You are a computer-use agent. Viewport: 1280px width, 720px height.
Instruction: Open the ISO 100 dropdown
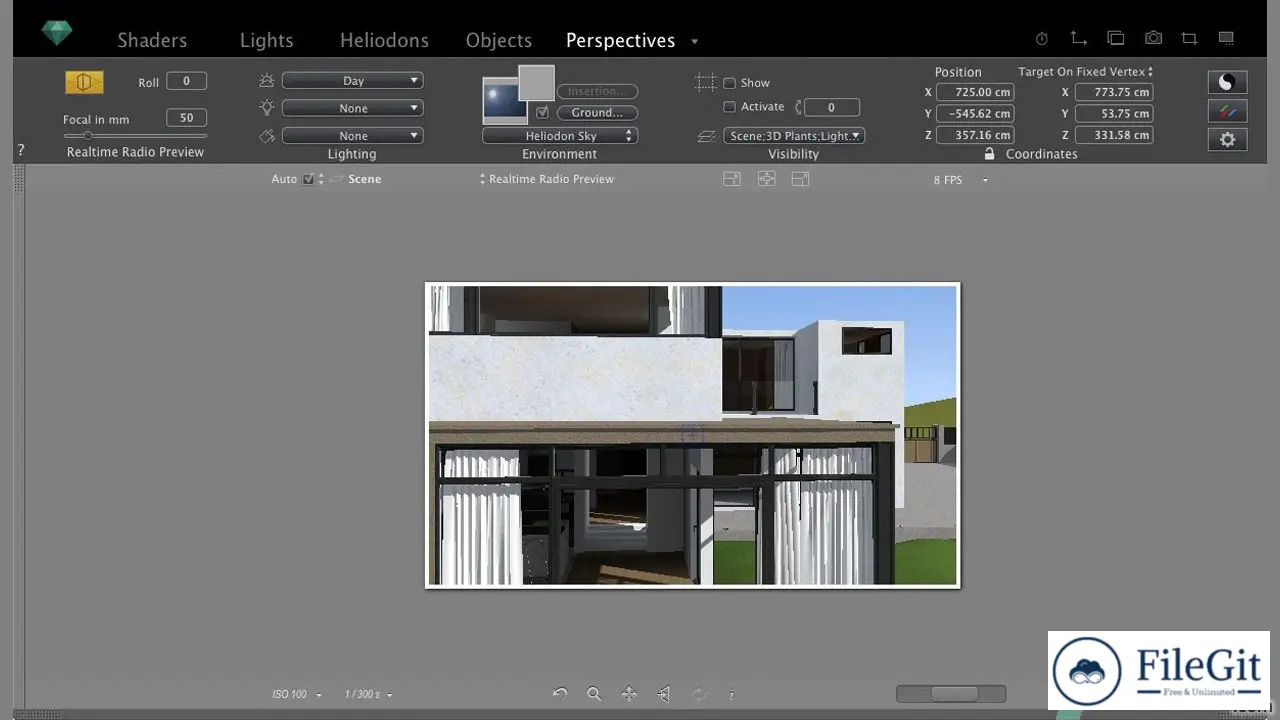[x=297, y=694]
